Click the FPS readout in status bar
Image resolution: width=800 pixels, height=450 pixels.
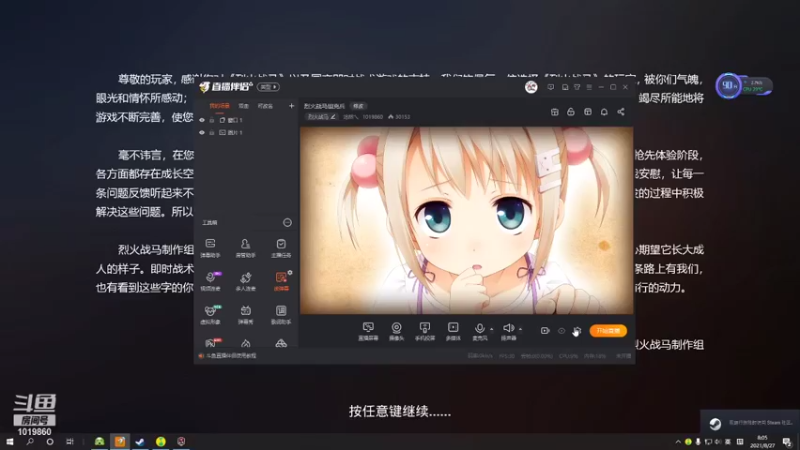coord(506,356)
